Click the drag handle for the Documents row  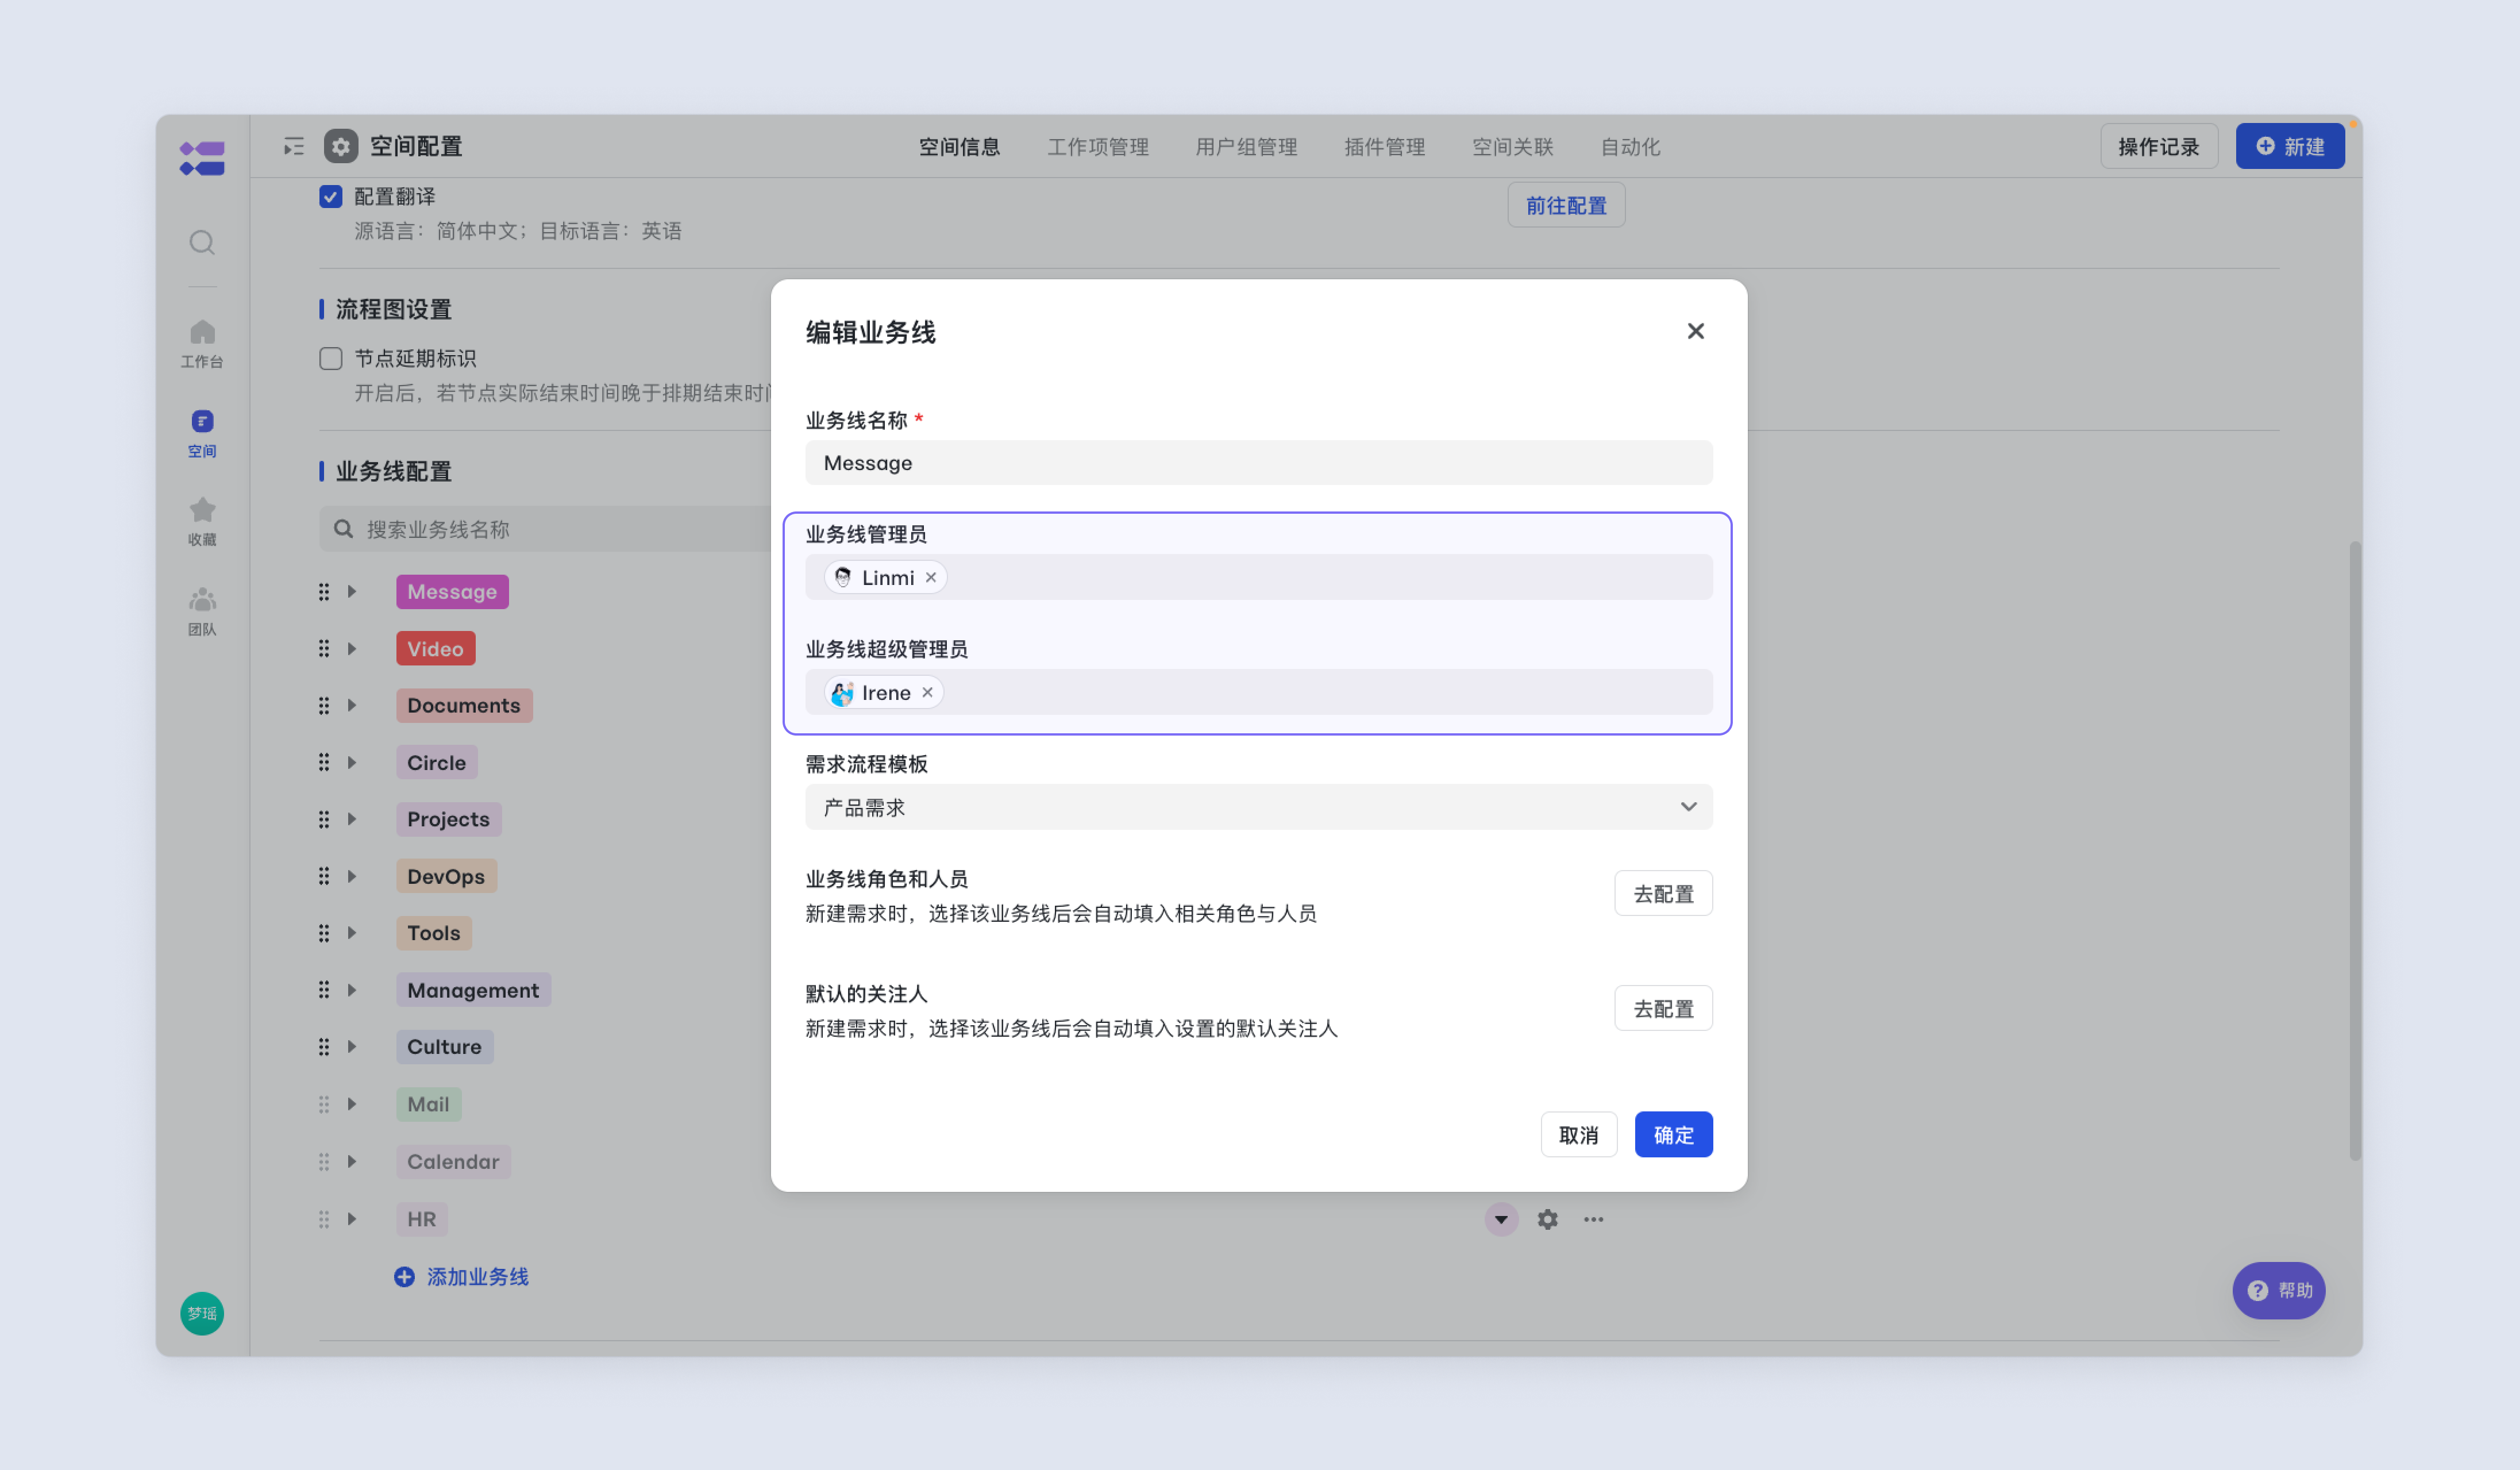[x=324, y=705]
